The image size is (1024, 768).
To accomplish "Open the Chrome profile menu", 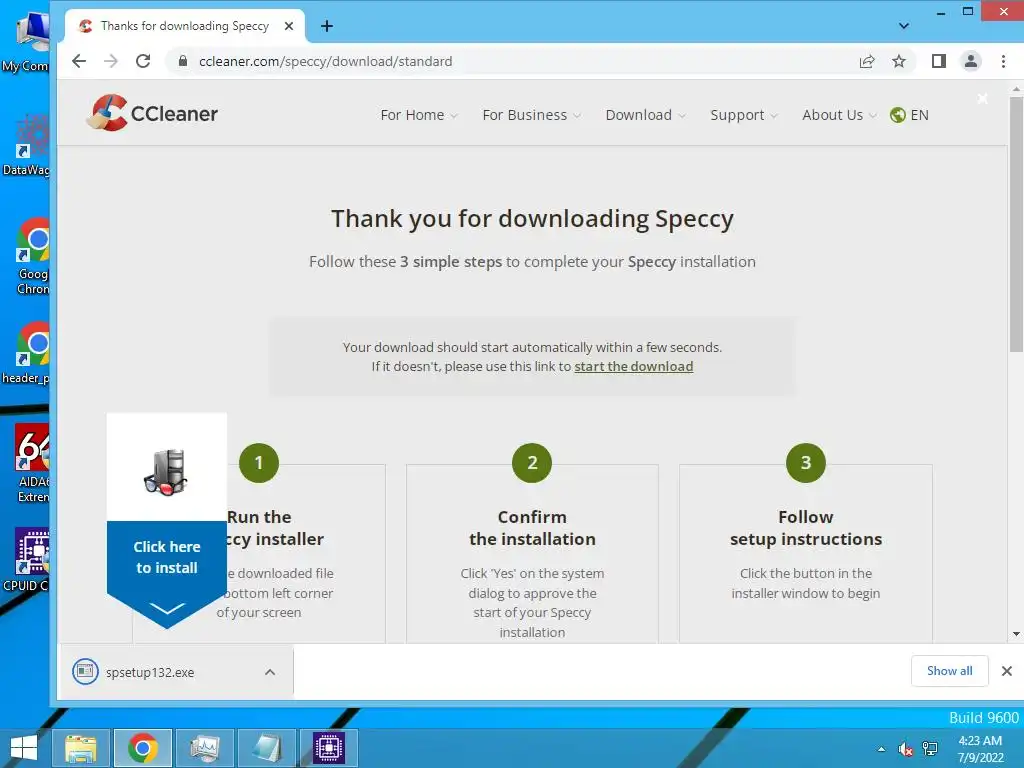I will pos(971,61).
